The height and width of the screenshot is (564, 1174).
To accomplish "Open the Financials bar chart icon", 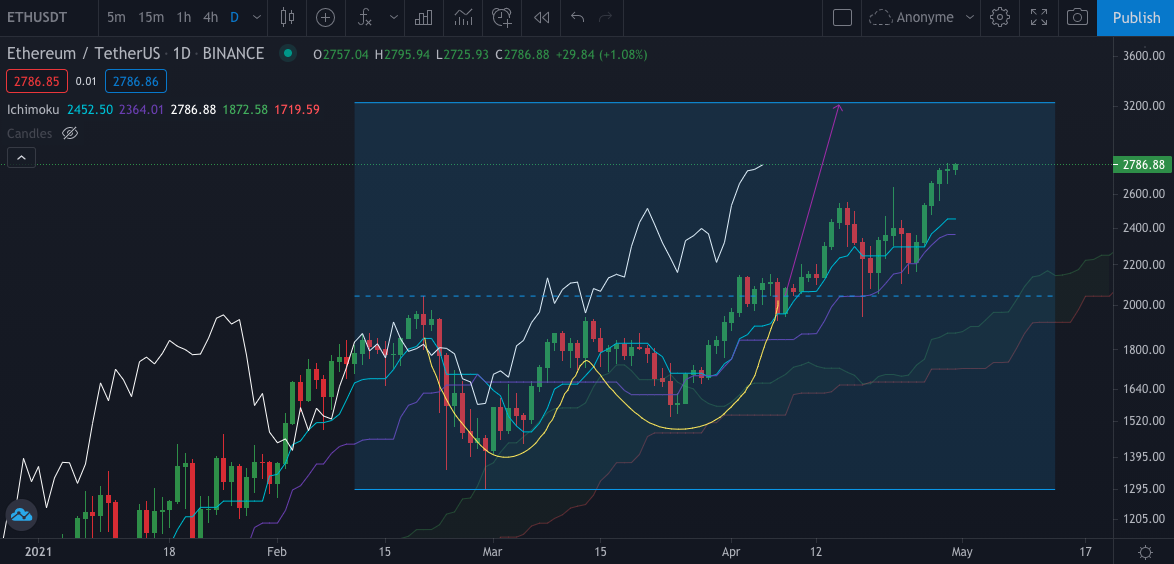I will (x=424, y=17).
